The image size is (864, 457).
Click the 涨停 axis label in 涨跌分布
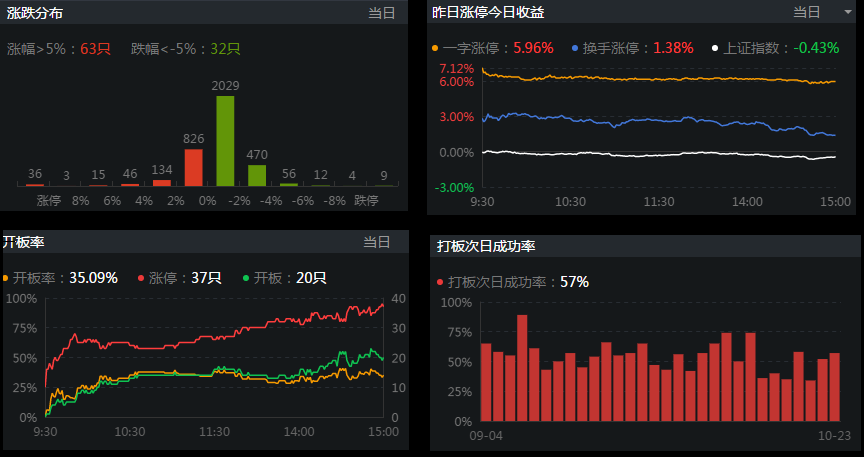pyautogui.click(x=49, y=200)
